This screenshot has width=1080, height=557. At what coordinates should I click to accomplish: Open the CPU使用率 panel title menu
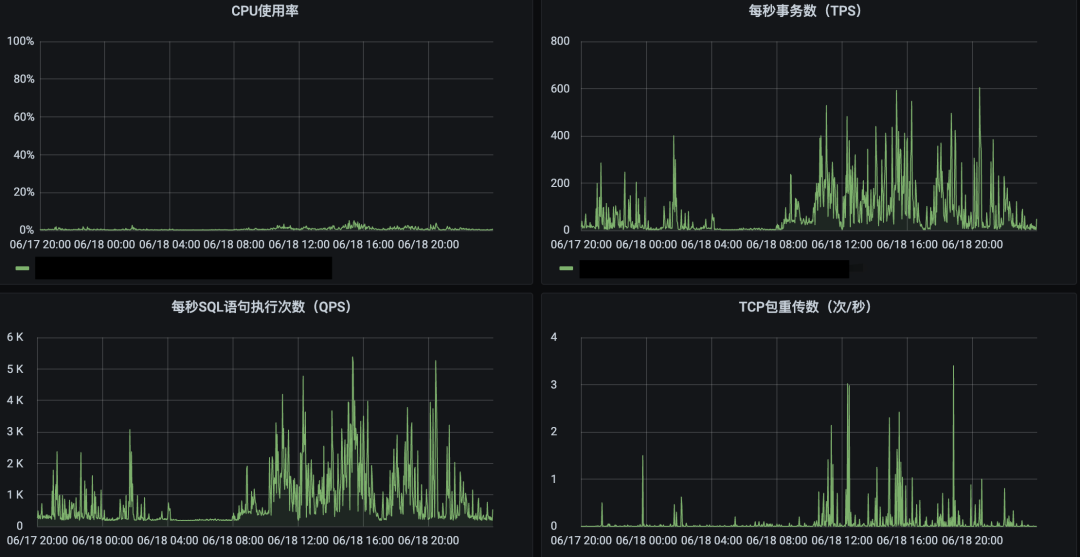pos(265,12)
